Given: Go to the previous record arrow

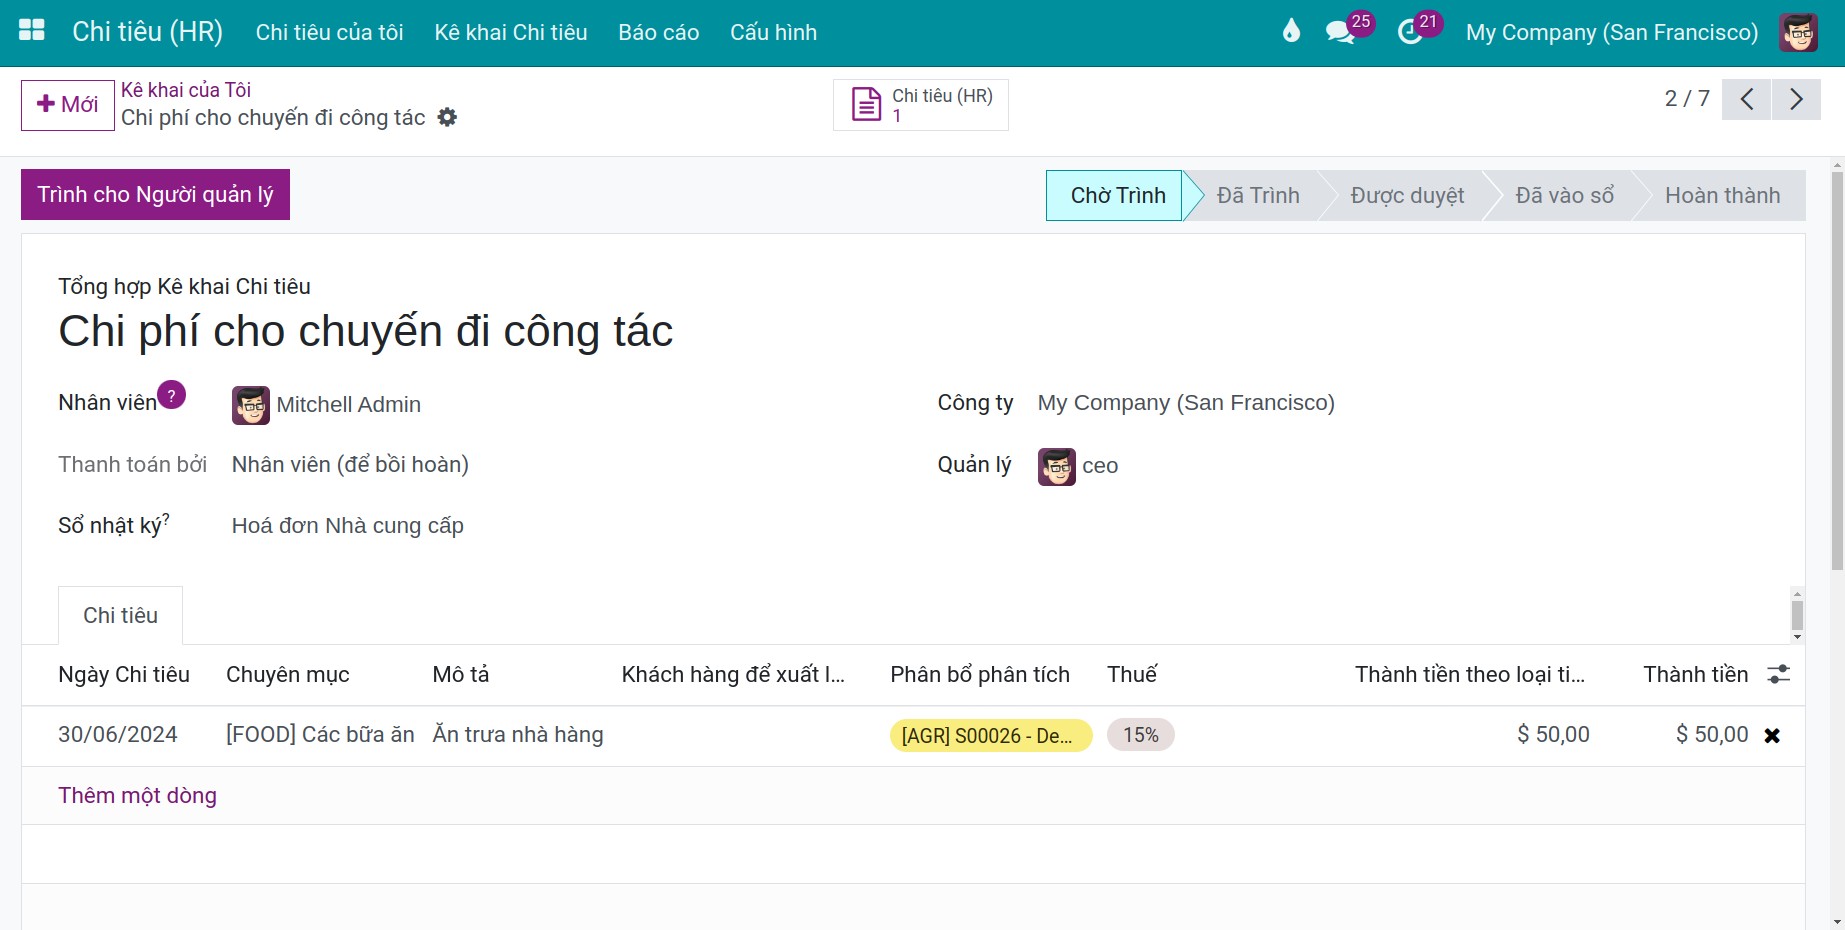Looking at the screenshot, I should [1747, 99].
